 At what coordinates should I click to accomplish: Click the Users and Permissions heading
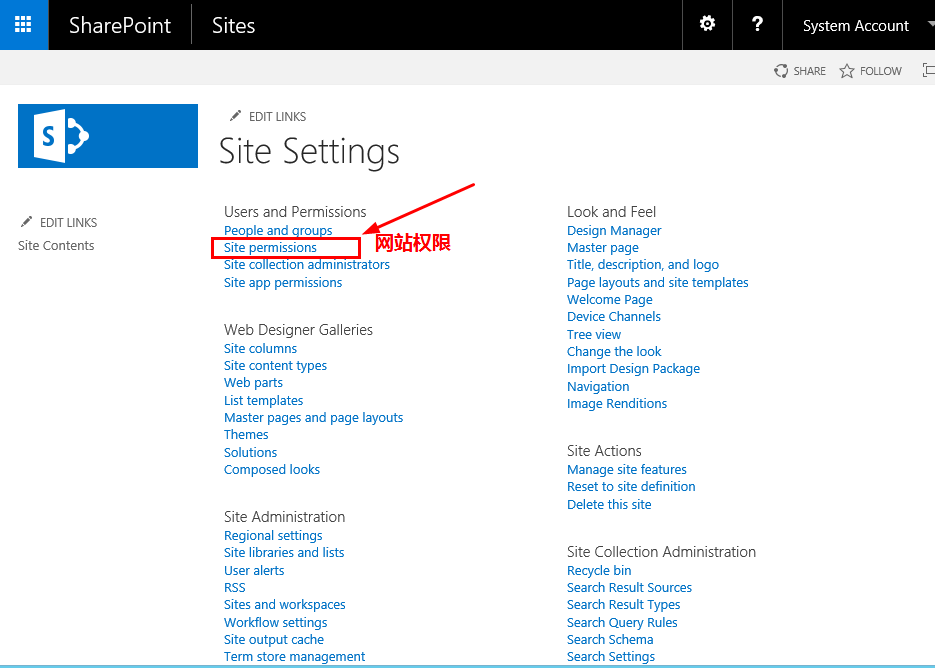coord(295,212)
